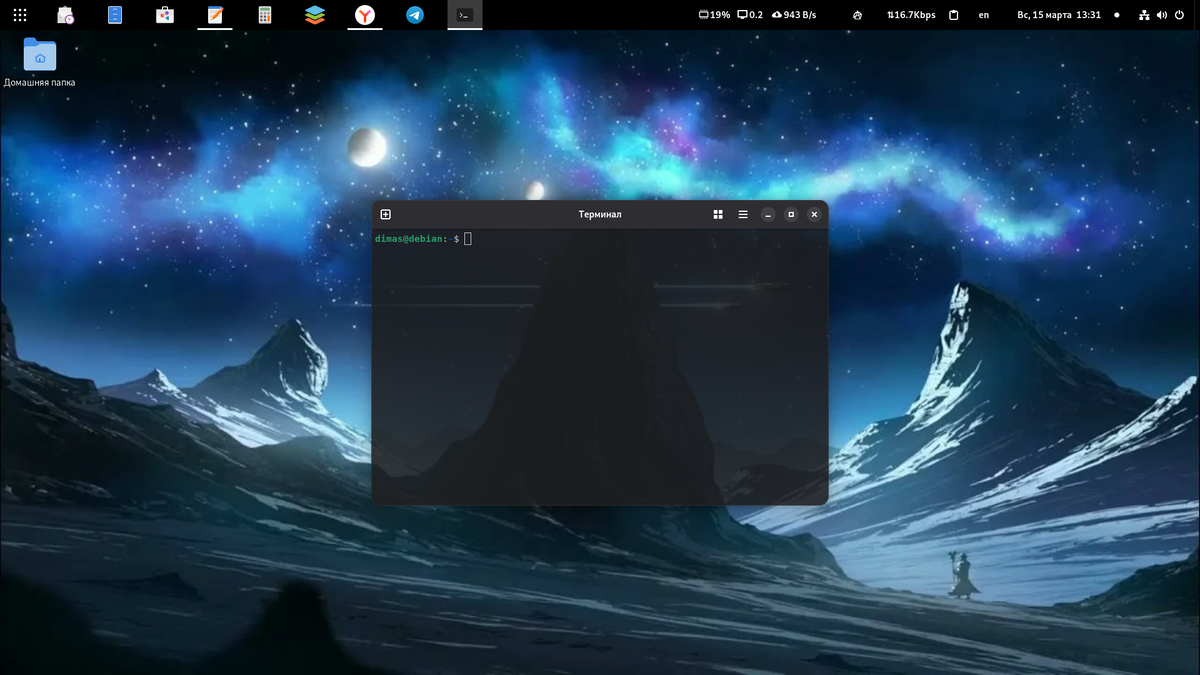Open the applications grid in the top panel
This screenshot has height=675, width=1200.
click(20, 15)
